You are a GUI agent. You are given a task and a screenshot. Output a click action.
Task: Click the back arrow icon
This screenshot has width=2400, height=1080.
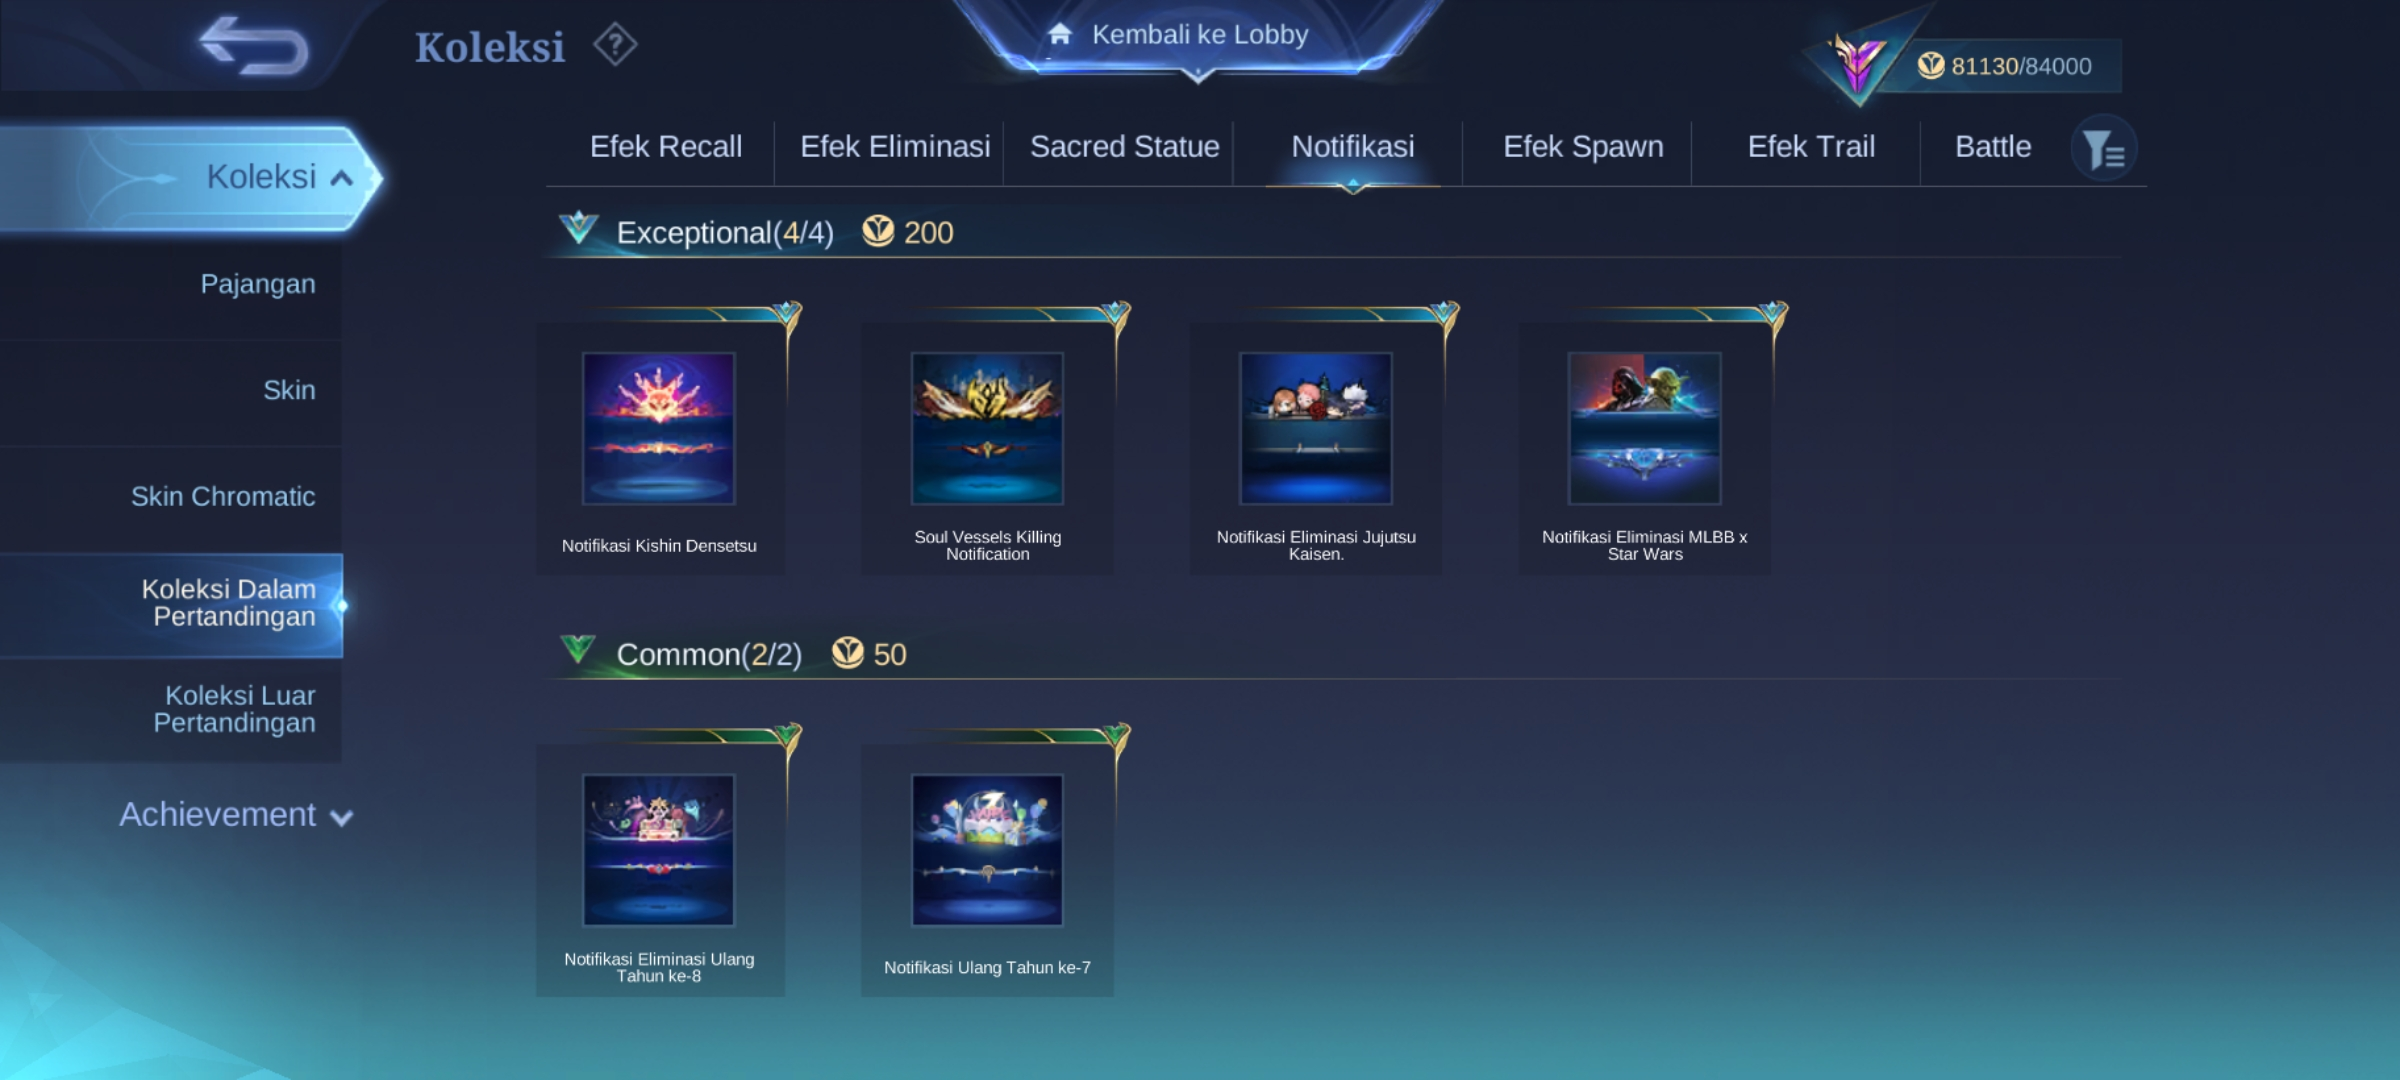click(x=254, y=46)
